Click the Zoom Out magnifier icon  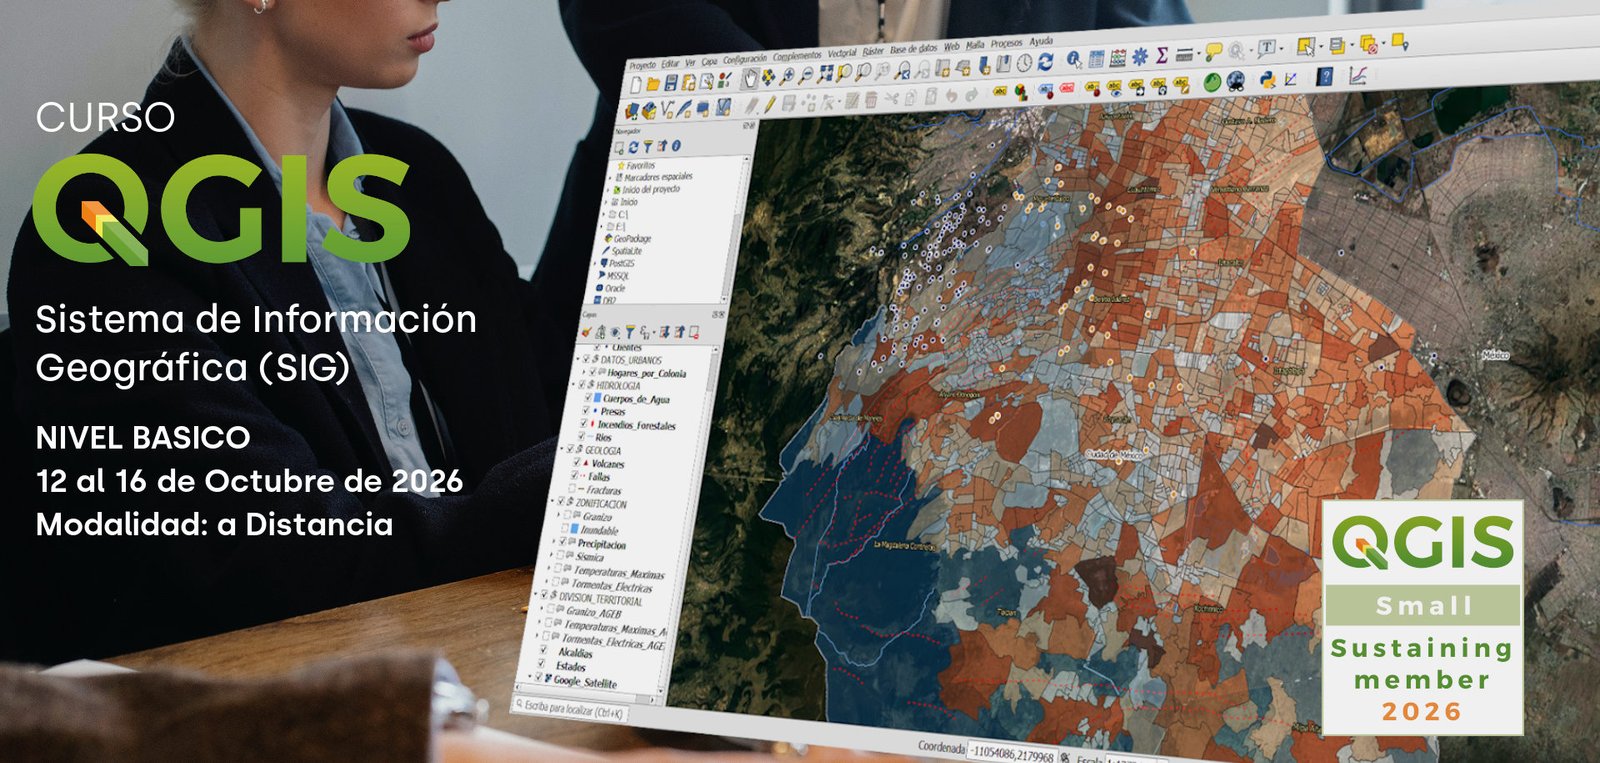tap(806, 75)
